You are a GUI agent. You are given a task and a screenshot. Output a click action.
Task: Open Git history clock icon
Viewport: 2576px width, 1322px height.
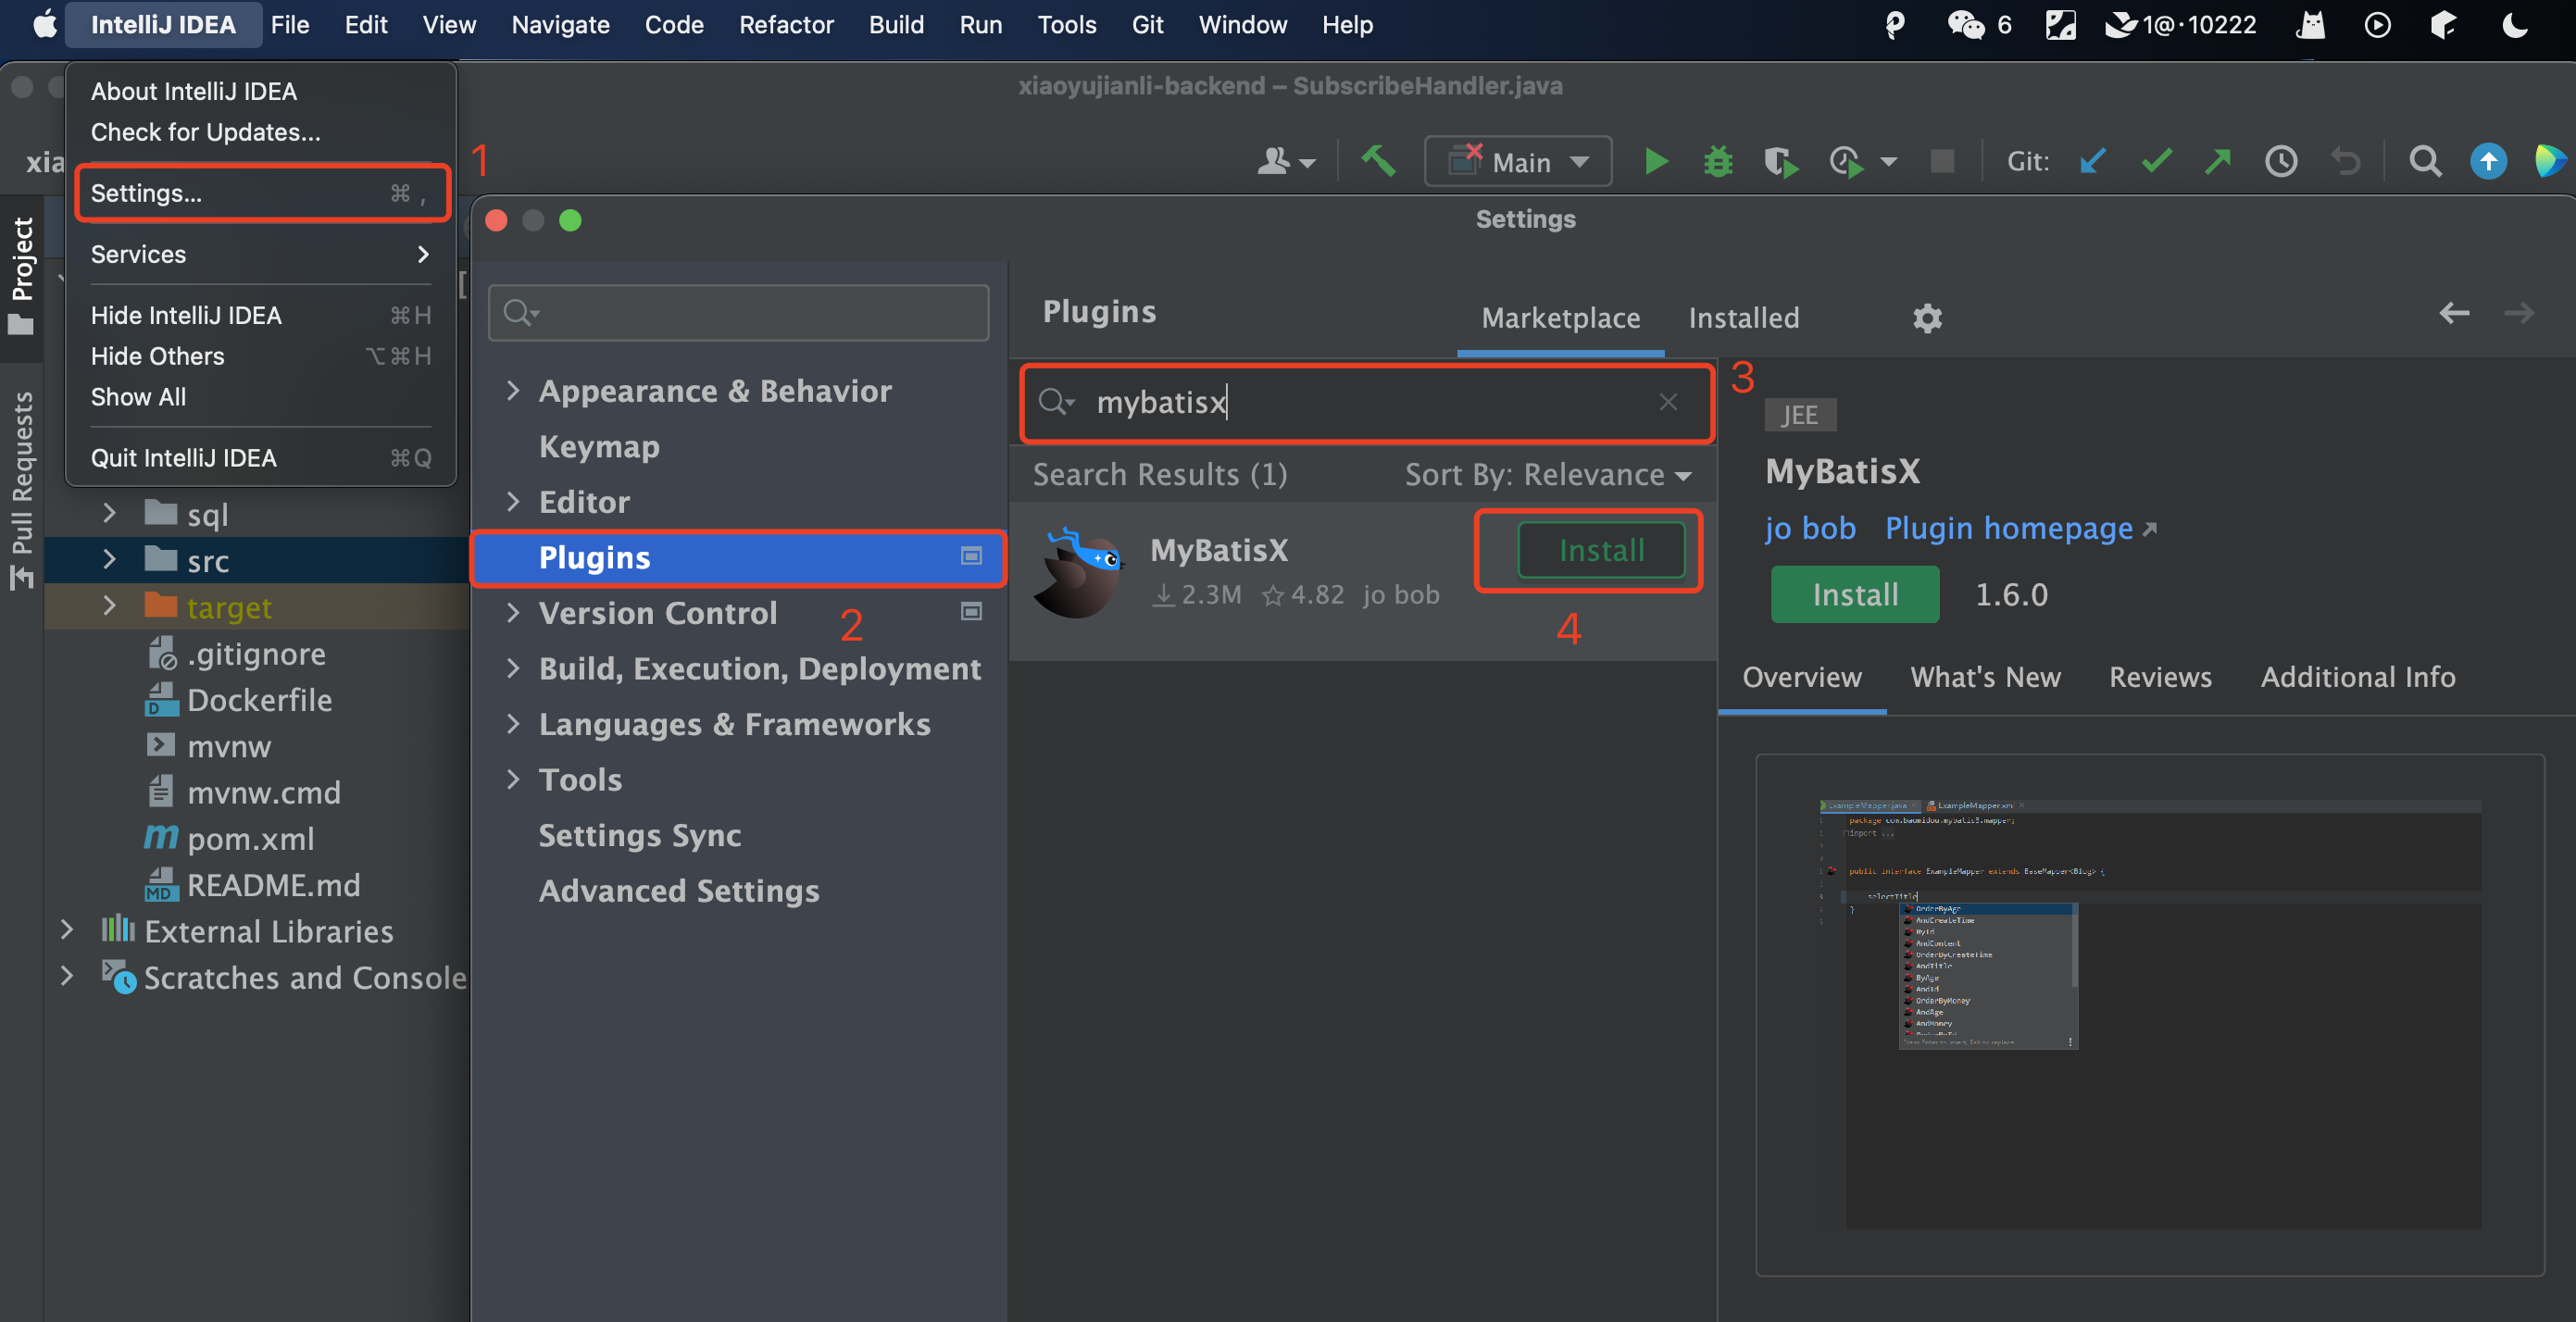pyautogui.click(x=2281, y=162)
